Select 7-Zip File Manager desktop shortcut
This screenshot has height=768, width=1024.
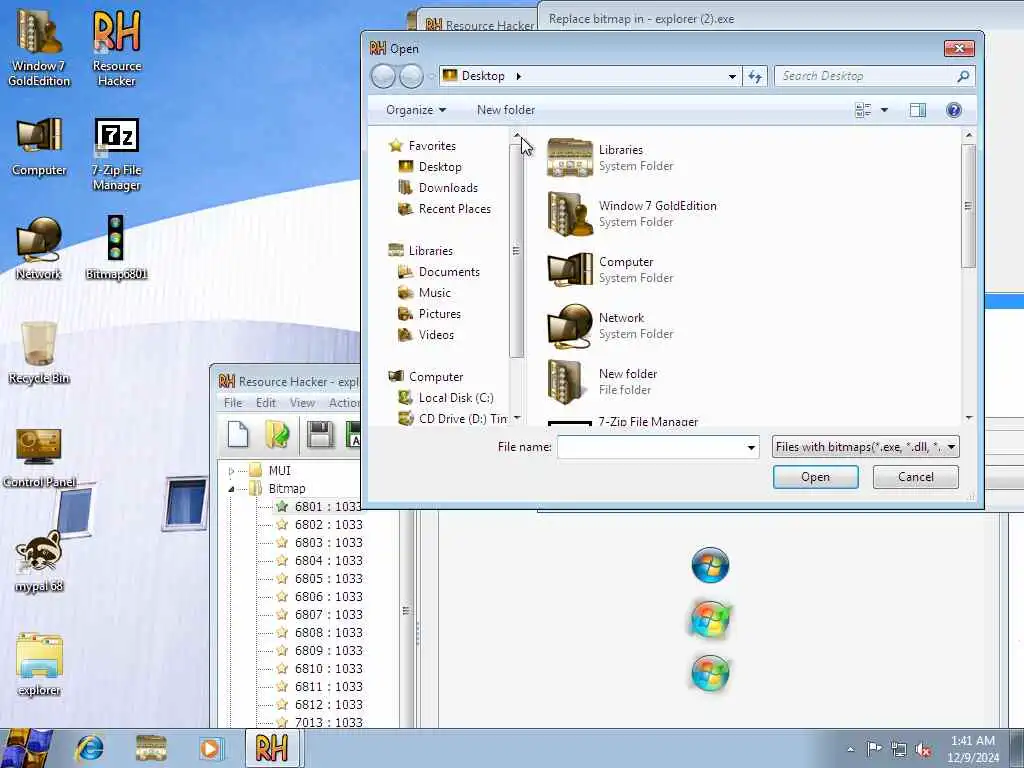pyautogui.click(x=117, y=154)
